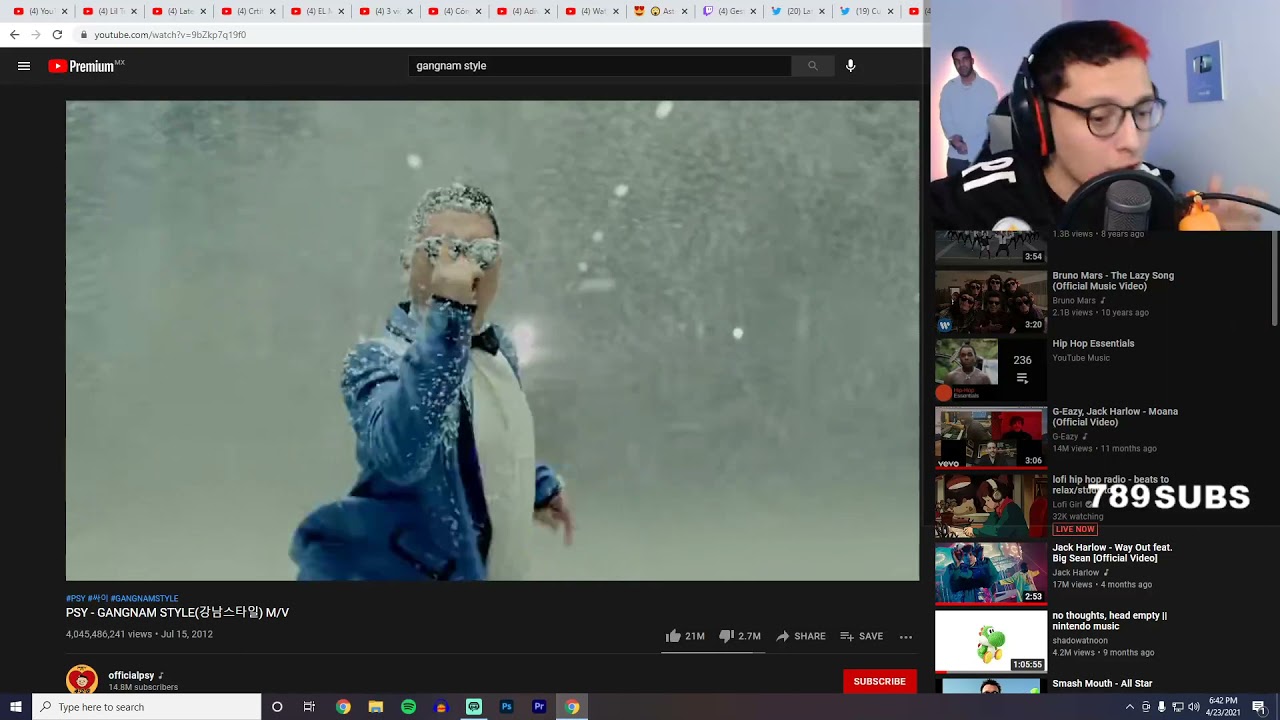Click the search magnifier button
The height and width of the screenshot is (720, 1280).
(812, 66)
